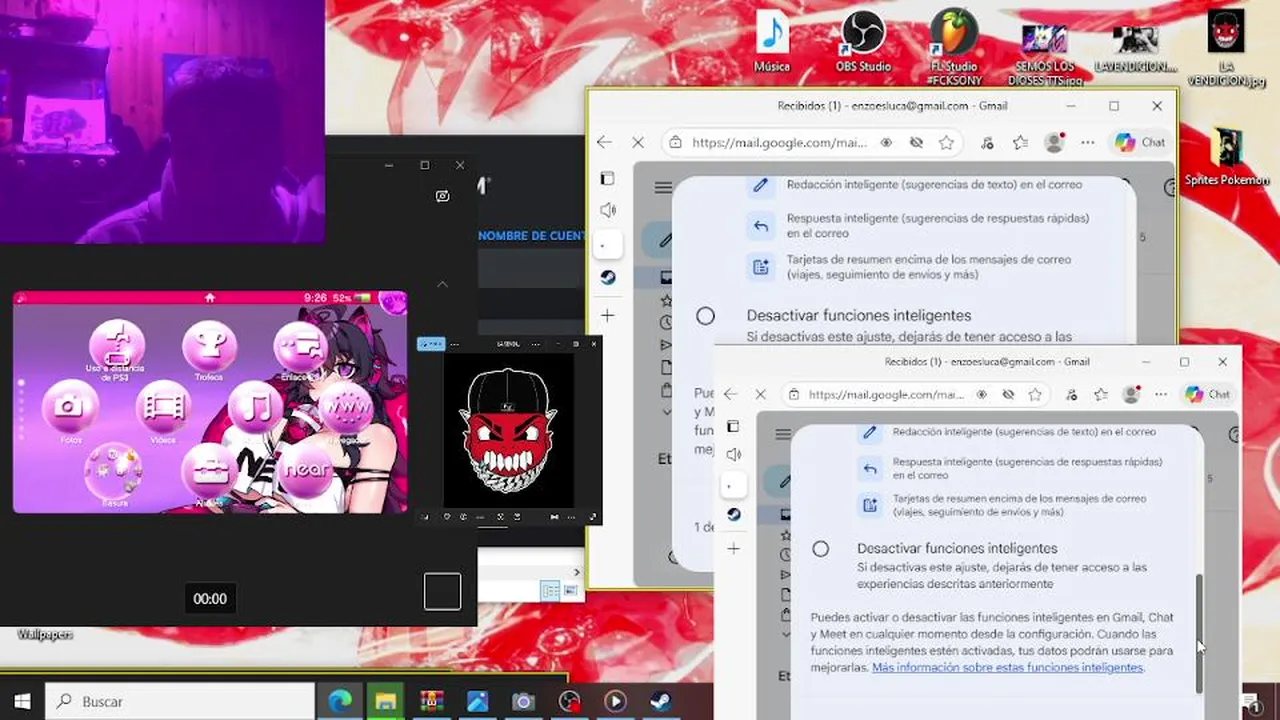
Task: Open Vídeos bubble on the Vita screen
Action: point(163,406)
